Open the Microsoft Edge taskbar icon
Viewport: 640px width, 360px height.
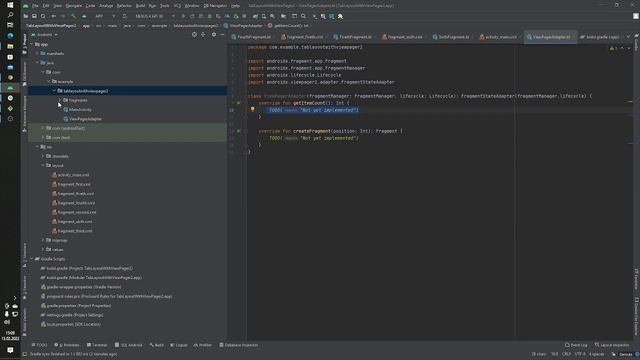coord(10,36)
